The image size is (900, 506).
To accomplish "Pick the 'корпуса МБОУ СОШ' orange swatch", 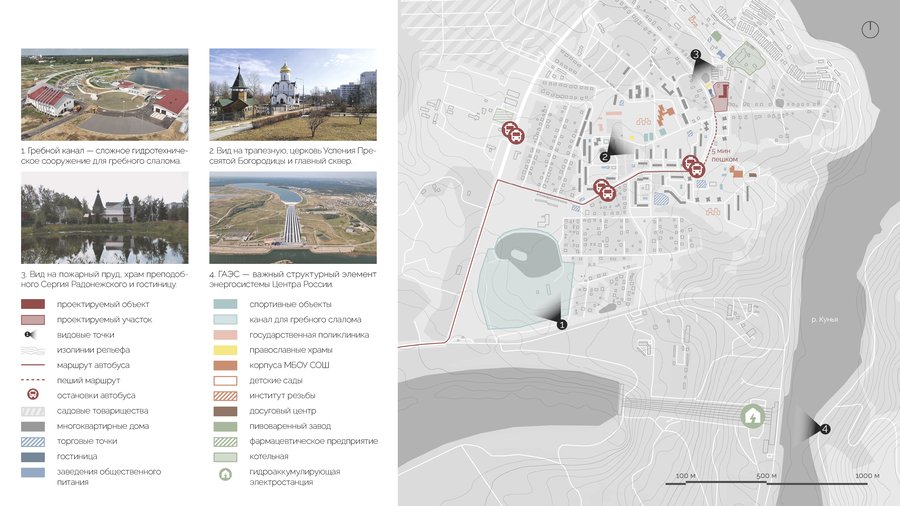I will click(x=225, y=365).
